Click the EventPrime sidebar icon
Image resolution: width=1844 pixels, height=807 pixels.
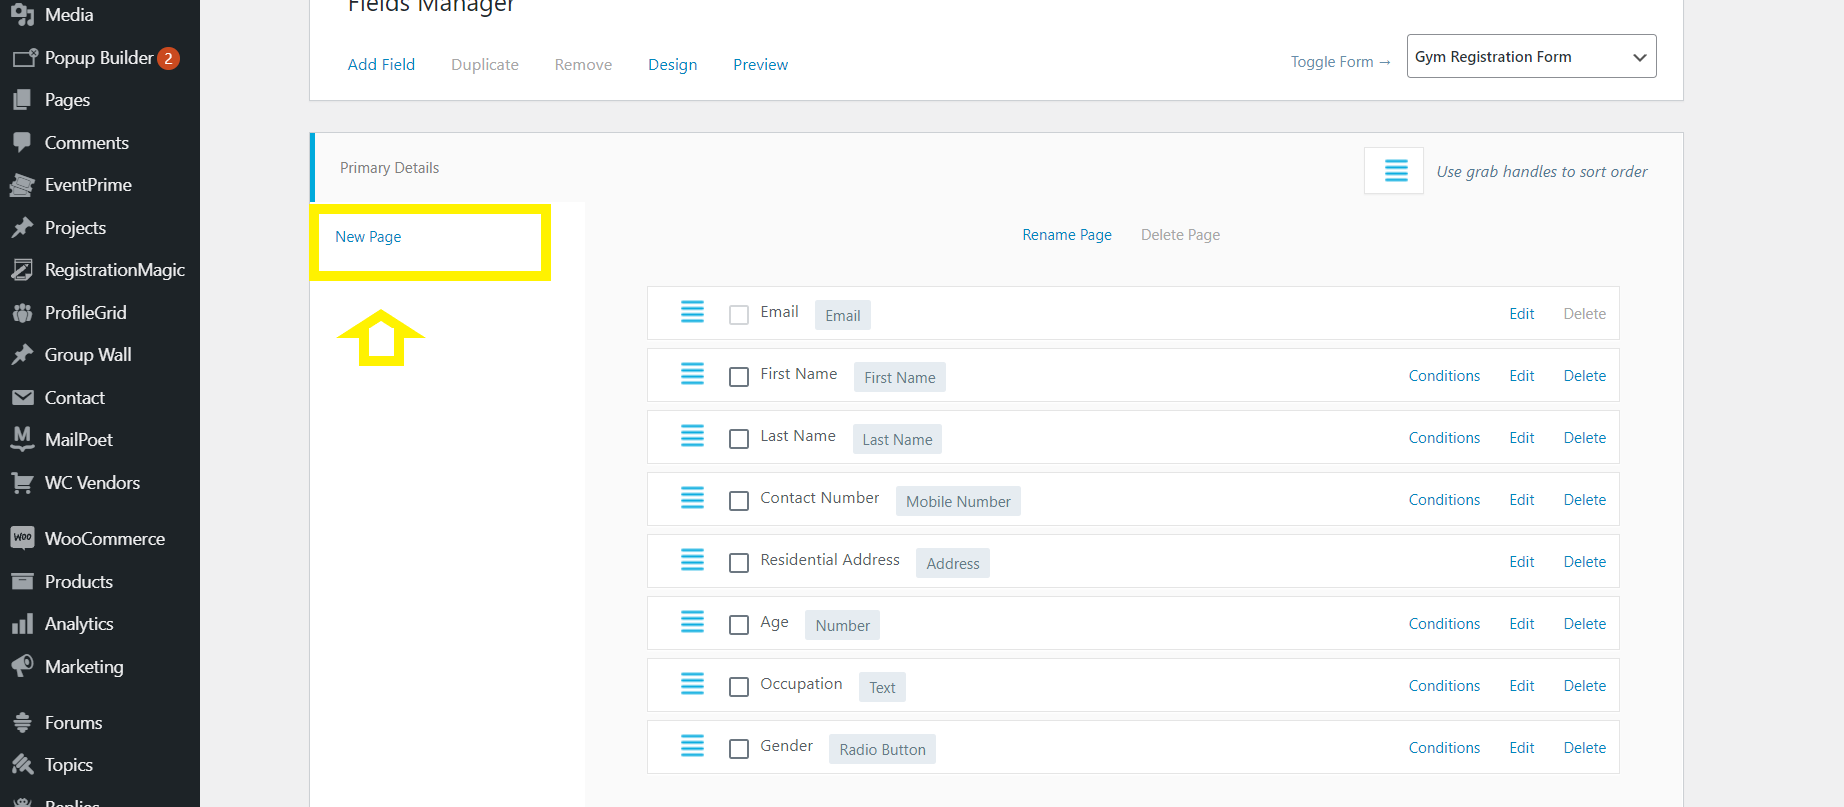[x=22, y=185]
